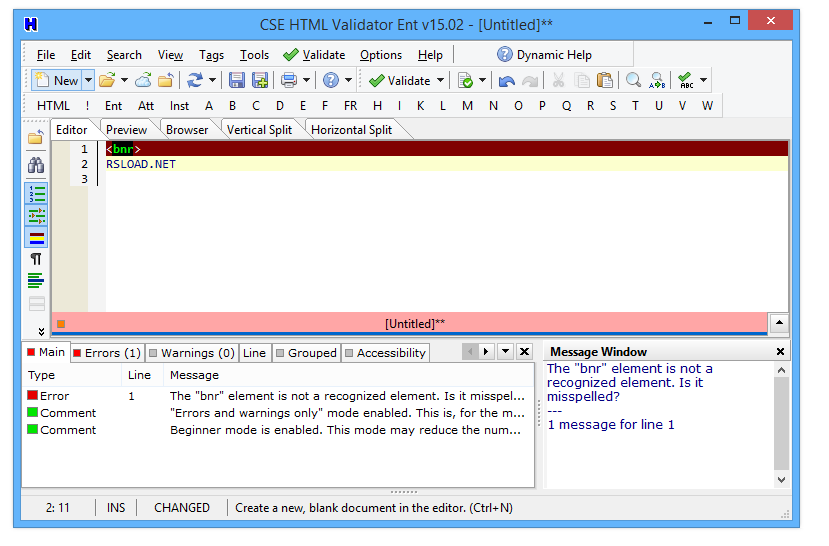Click the document check validation icon
Screen dimensions: 829x546
coord(465,81)
